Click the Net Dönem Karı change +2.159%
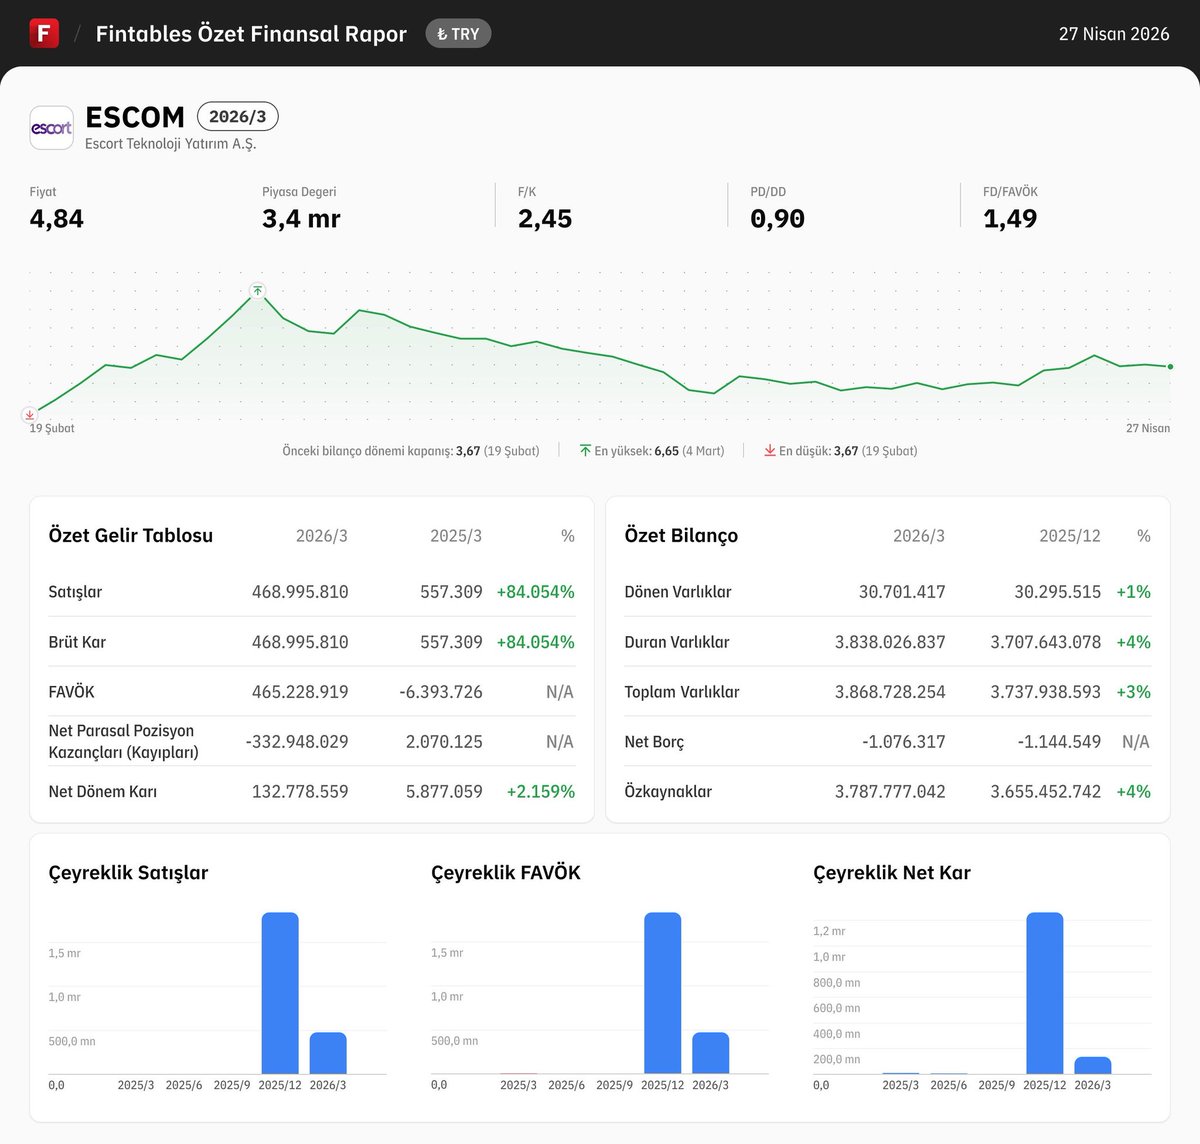This screenshot has height=1144, width=1200. coord(541,792)
